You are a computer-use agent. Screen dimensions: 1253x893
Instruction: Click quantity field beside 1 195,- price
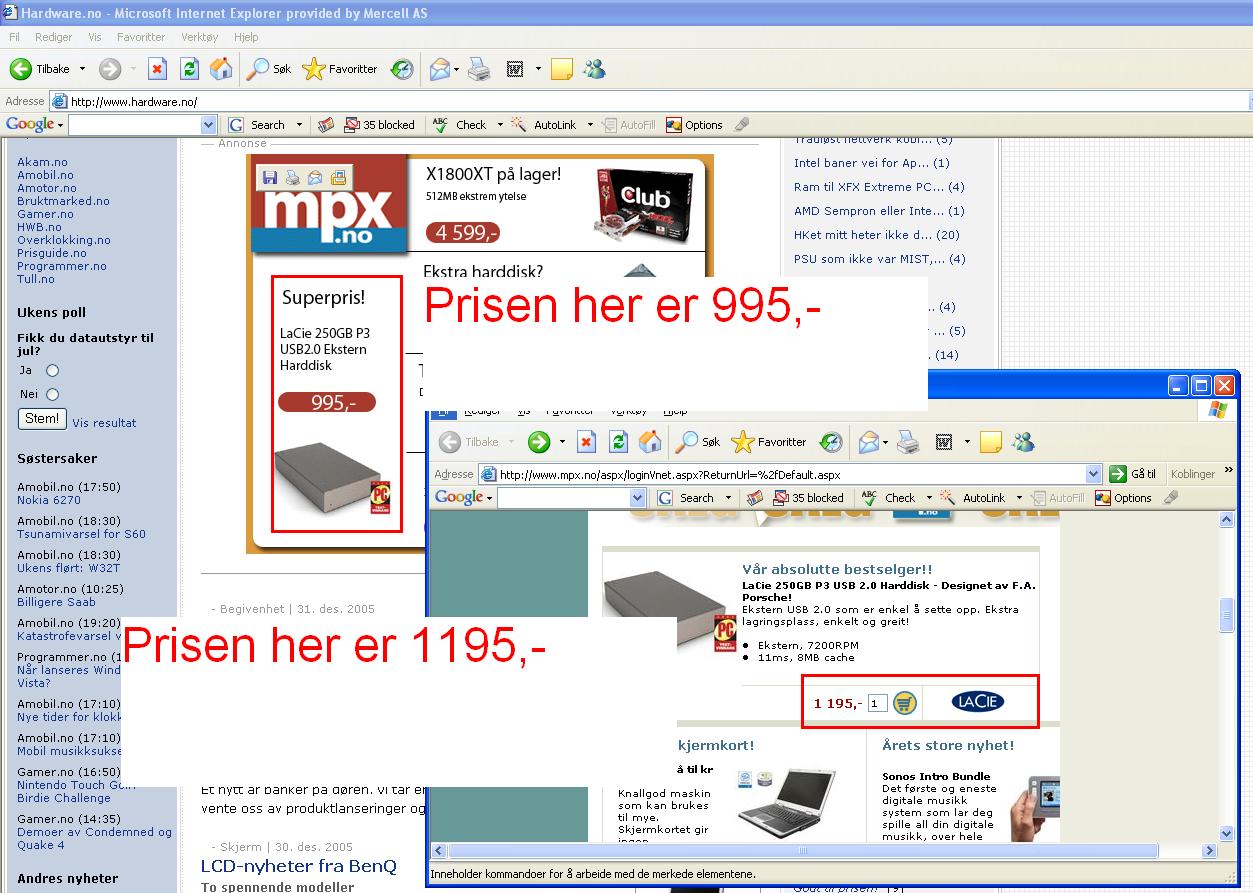coord(878,703)
